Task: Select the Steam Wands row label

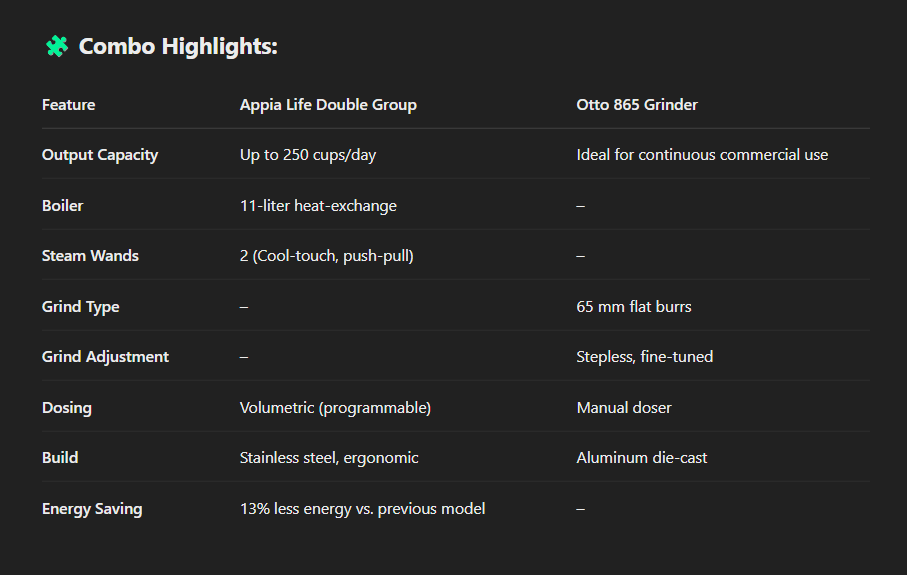Action: [x=90, y=256]
